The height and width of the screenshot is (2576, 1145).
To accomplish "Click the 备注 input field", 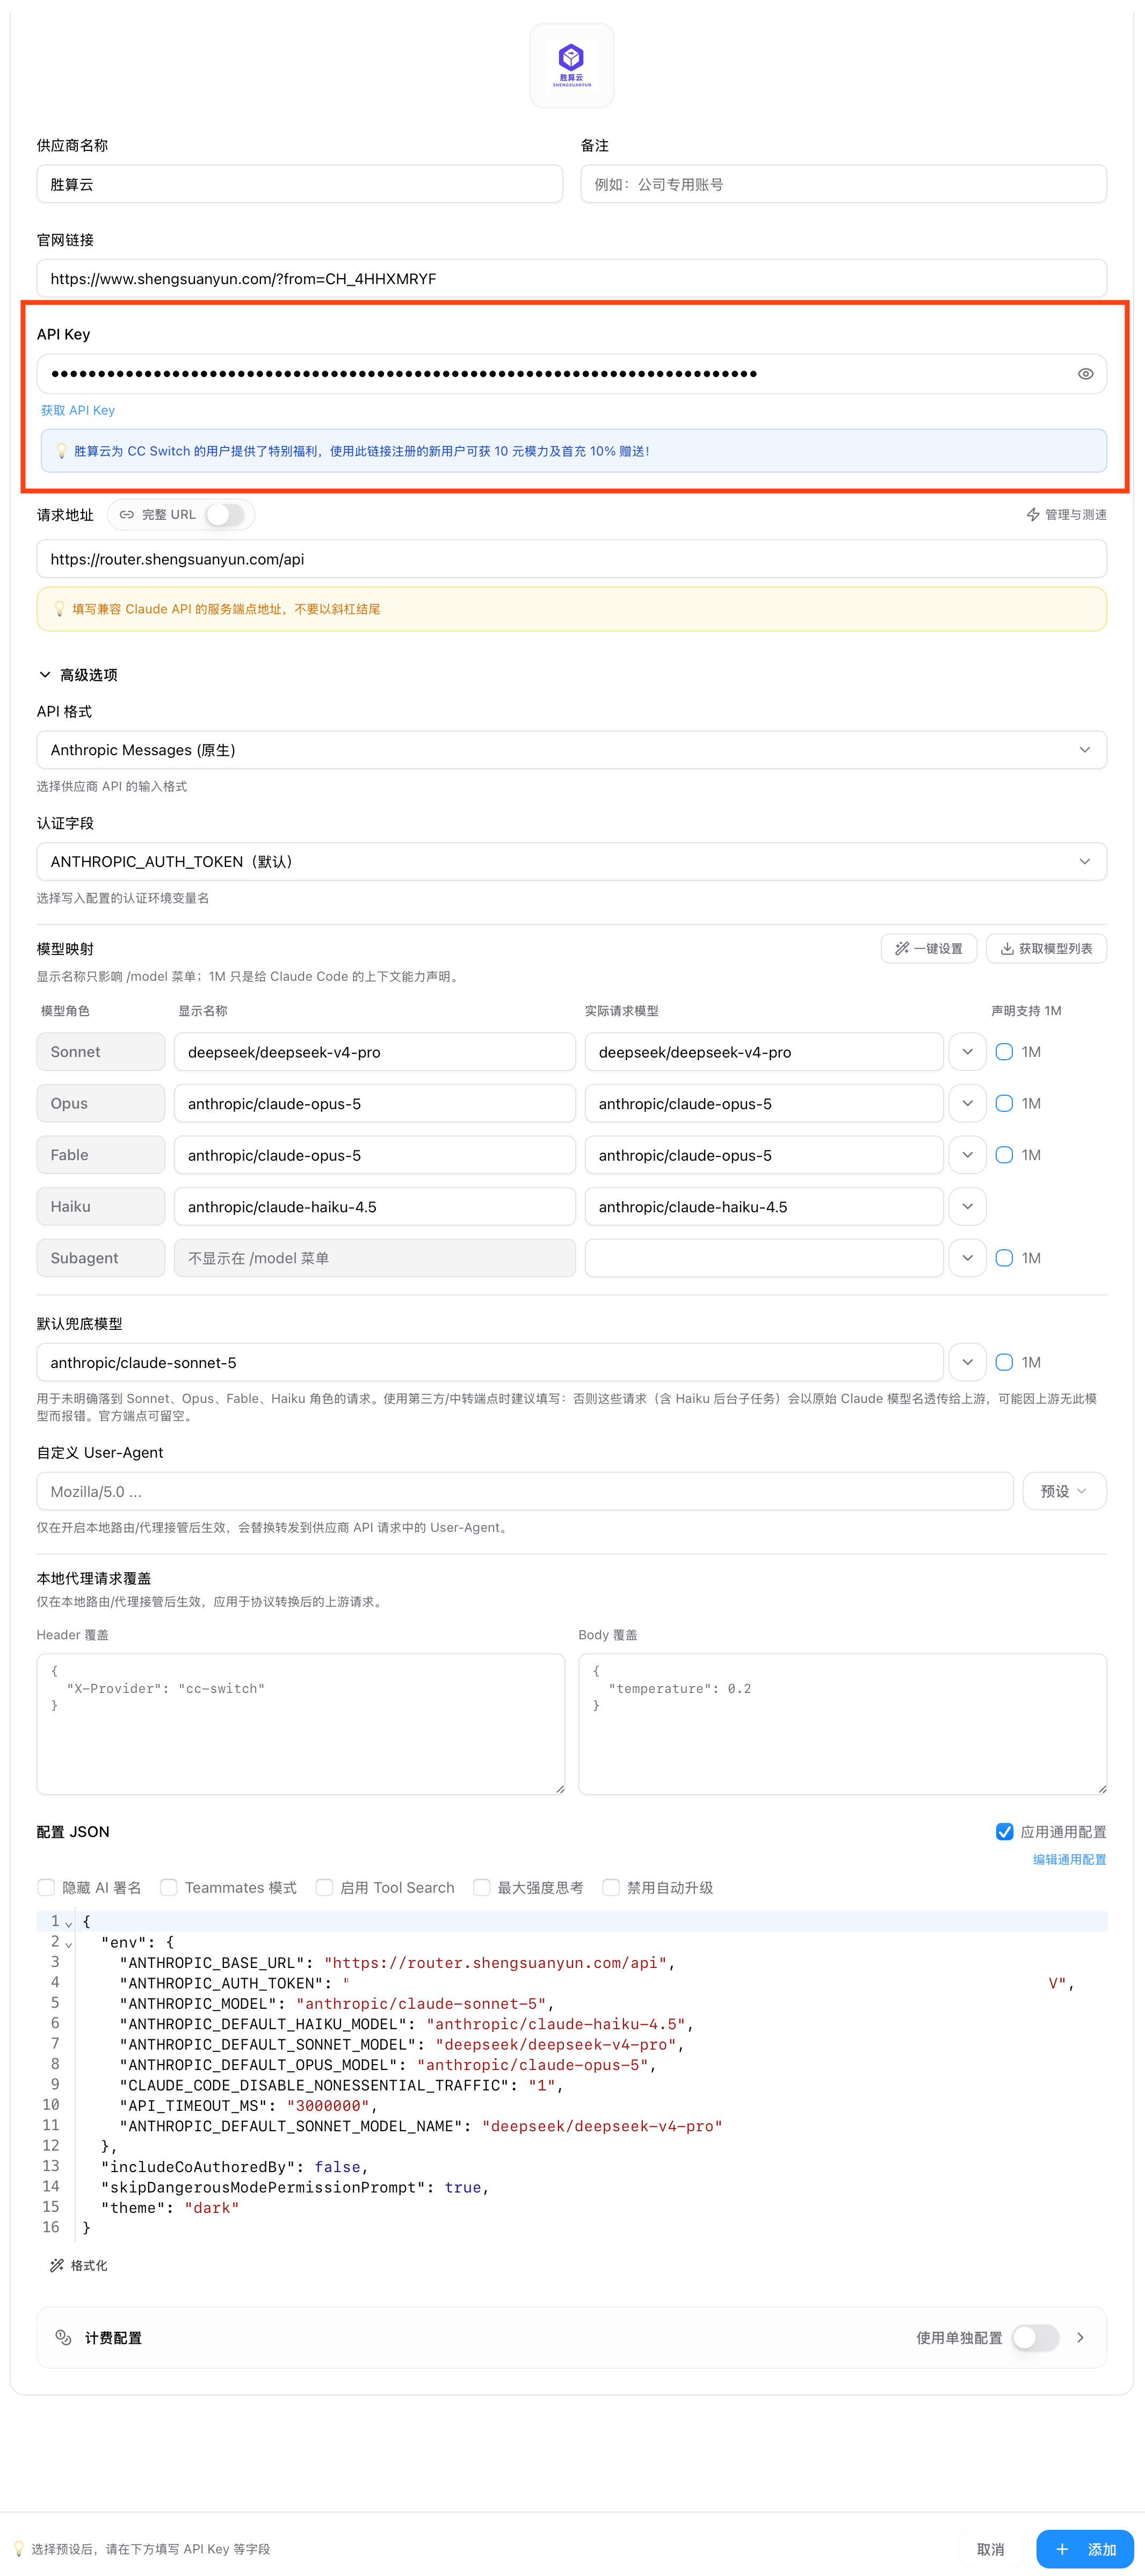I will click(x=843, y=184).
